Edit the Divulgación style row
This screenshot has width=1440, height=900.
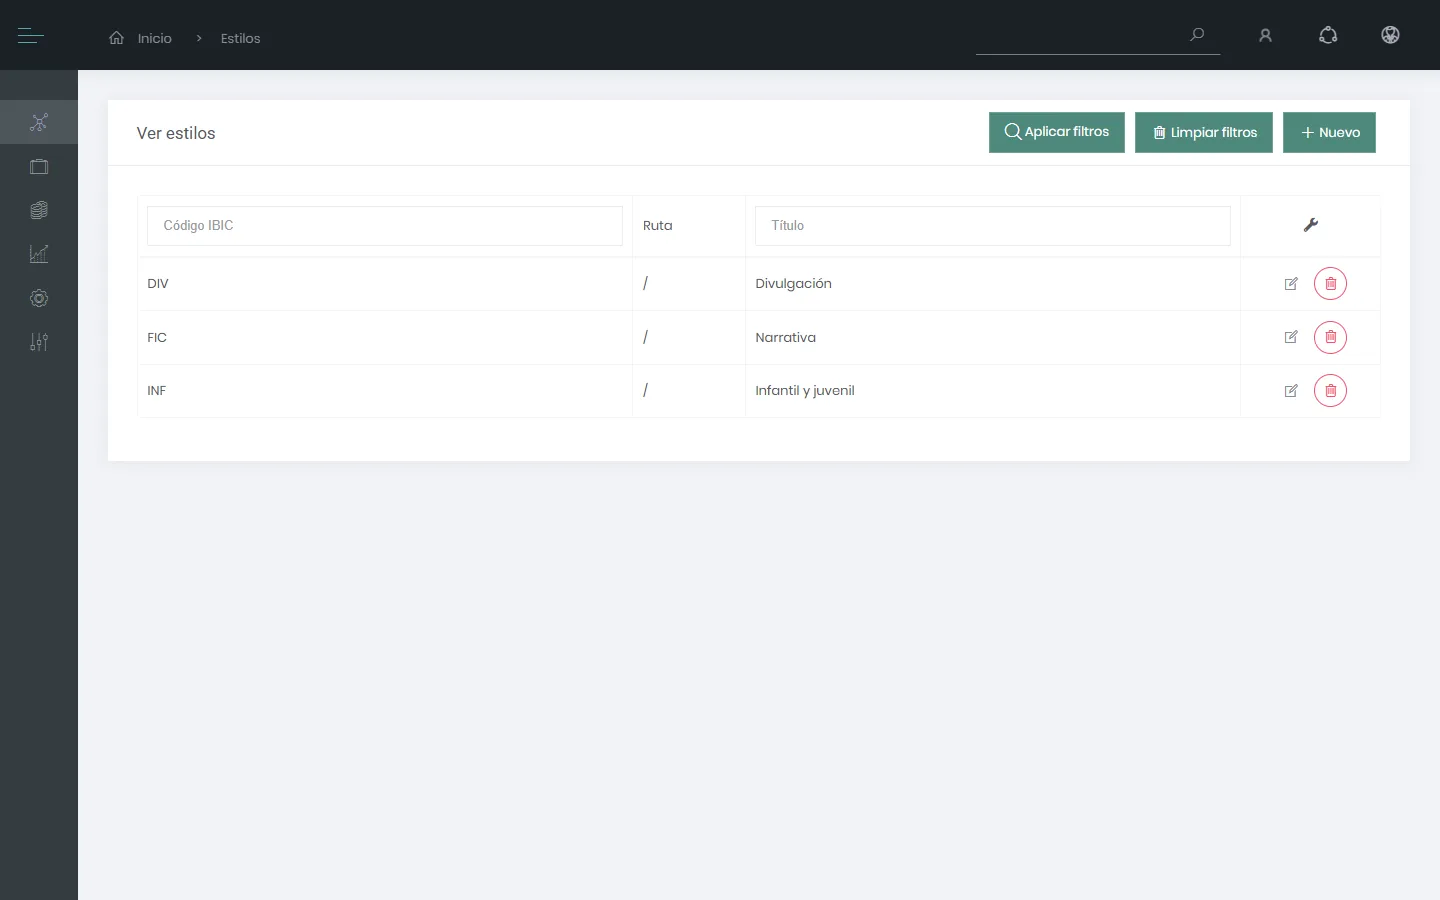click(x=1291, y=284)
